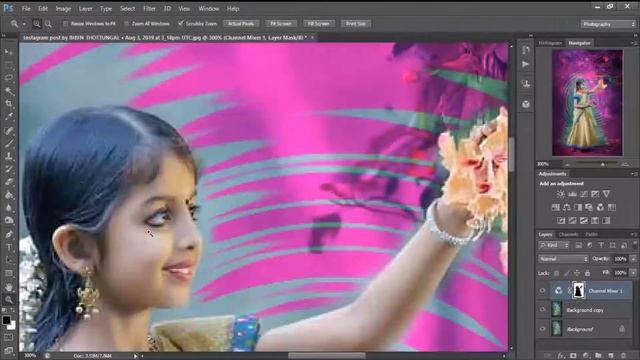Viewport: 640px width, 360px height.
Task: Open the Opacity slider dropdown arrow
Action: tap(633, 259)
